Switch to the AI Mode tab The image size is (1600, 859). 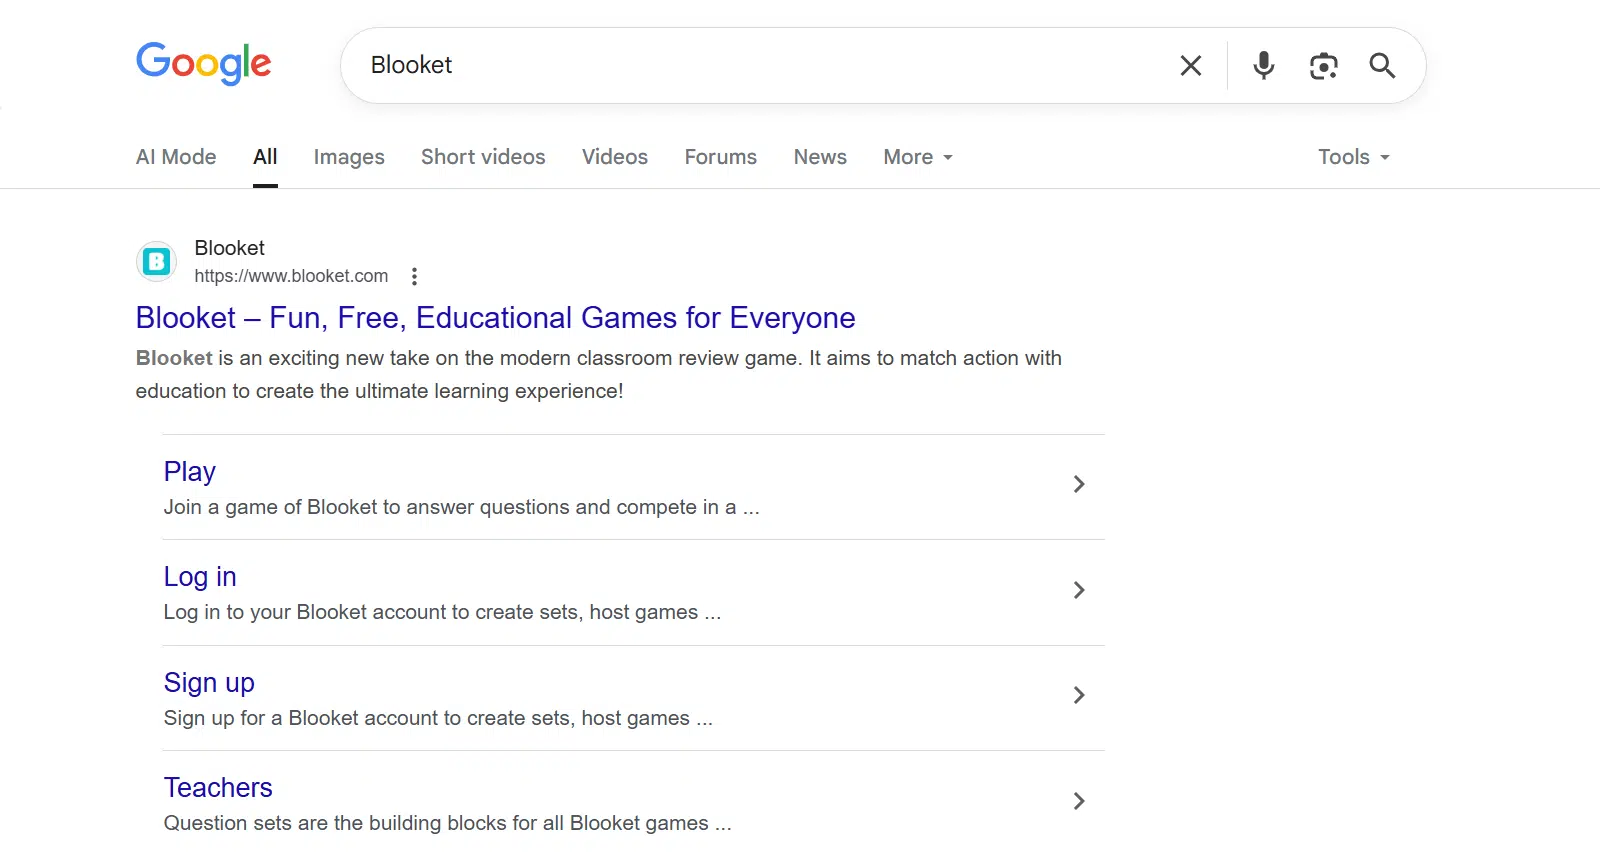(176, 157)
